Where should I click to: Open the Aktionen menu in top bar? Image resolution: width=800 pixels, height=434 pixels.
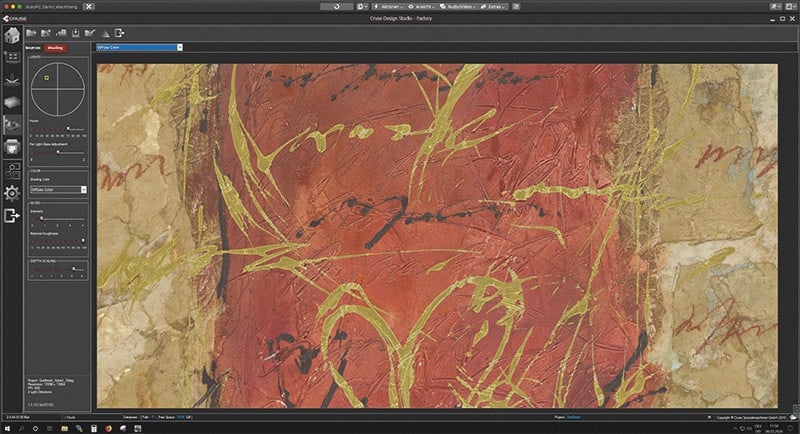(388, 7)
